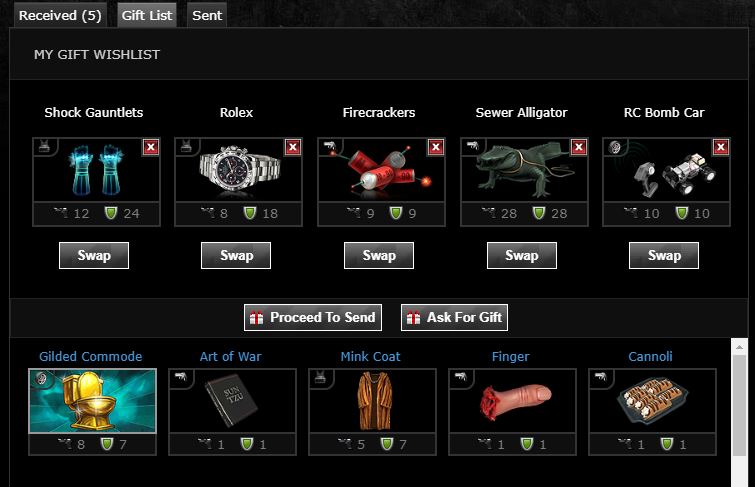
Task: Remove Rolex using red X icon
Action: [x=293, y=147]
